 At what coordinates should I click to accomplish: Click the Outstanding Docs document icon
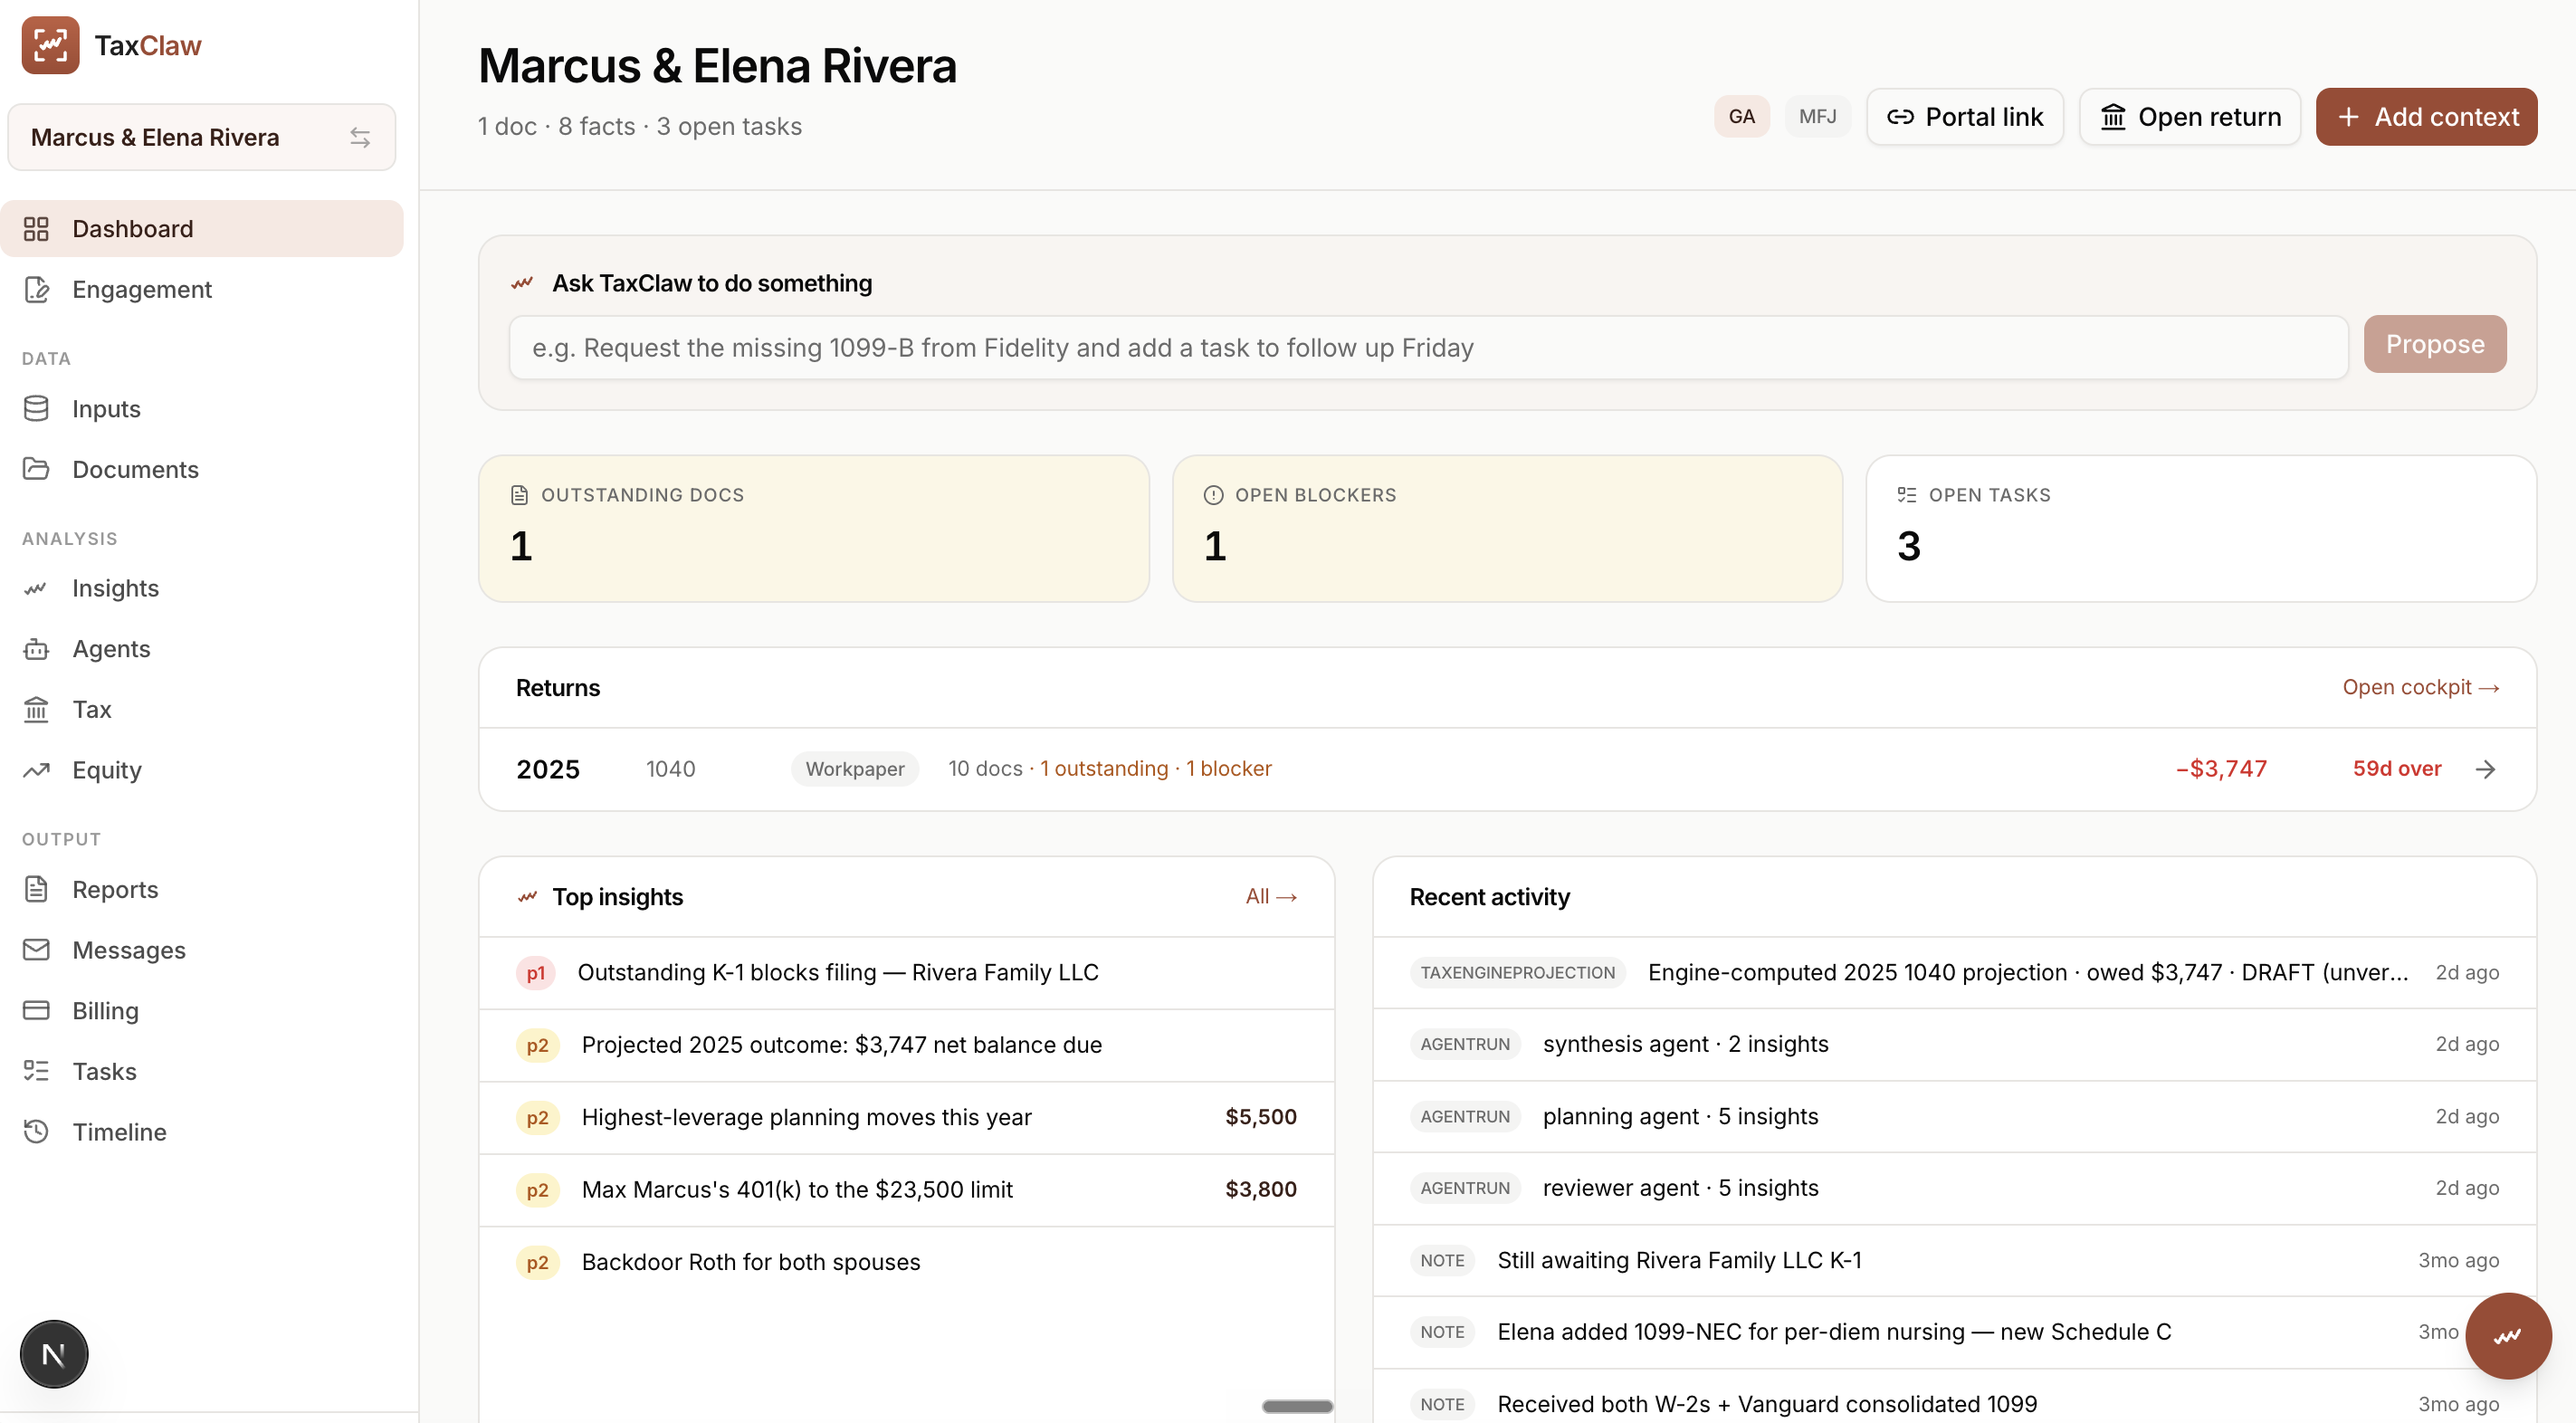tap(519, 495)
